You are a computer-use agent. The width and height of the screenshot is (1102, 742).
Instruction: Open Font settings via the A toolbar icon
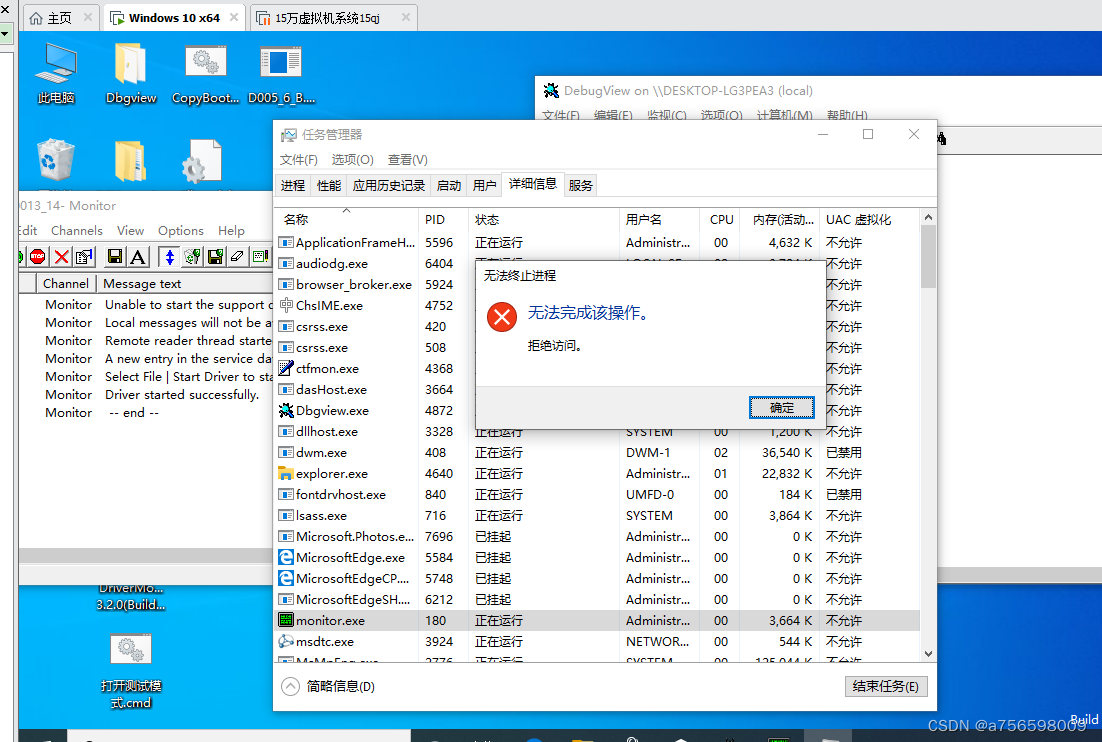(x=137, y=257)
